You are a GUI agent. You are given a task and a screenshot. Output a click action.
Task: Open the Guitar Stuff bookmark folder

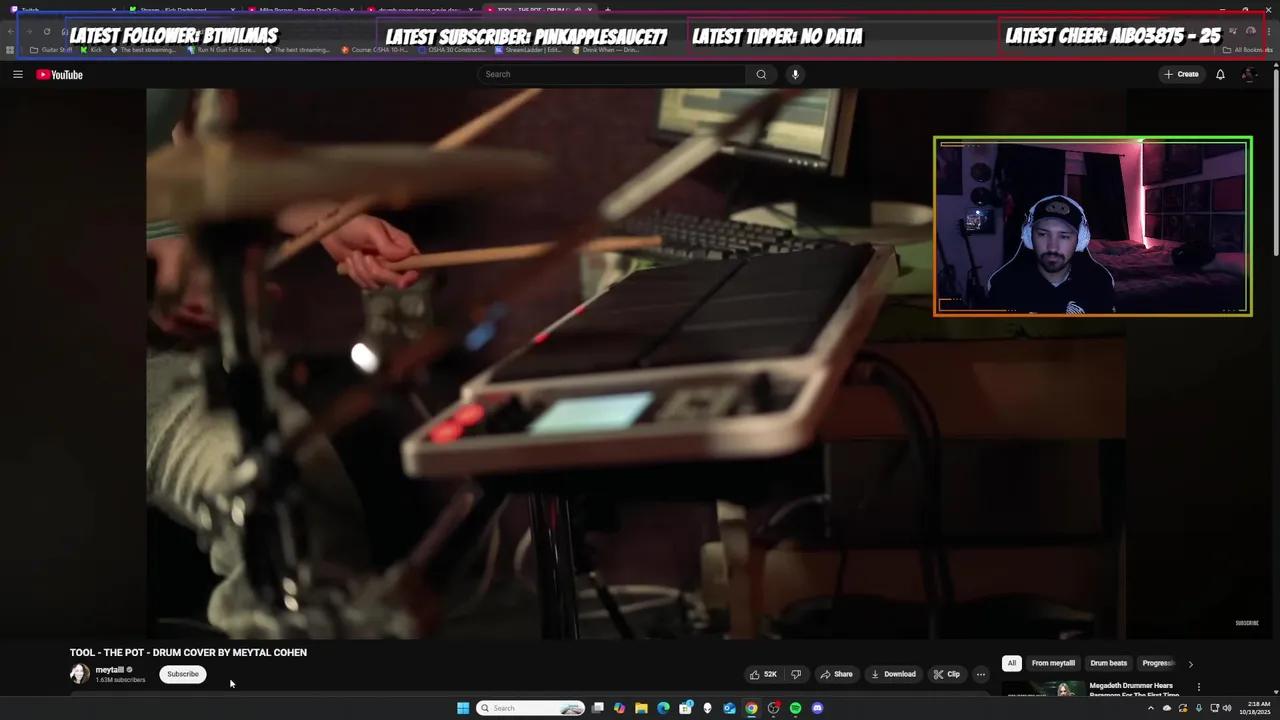(x=52, y=50)
